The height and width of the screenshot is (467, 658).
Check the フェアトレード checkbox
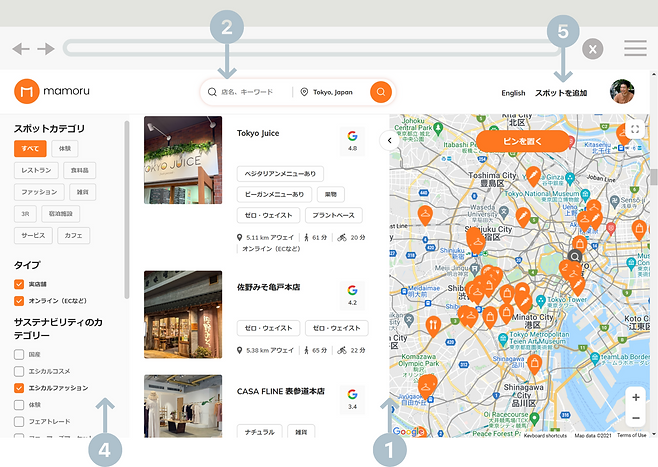point(19,421)
